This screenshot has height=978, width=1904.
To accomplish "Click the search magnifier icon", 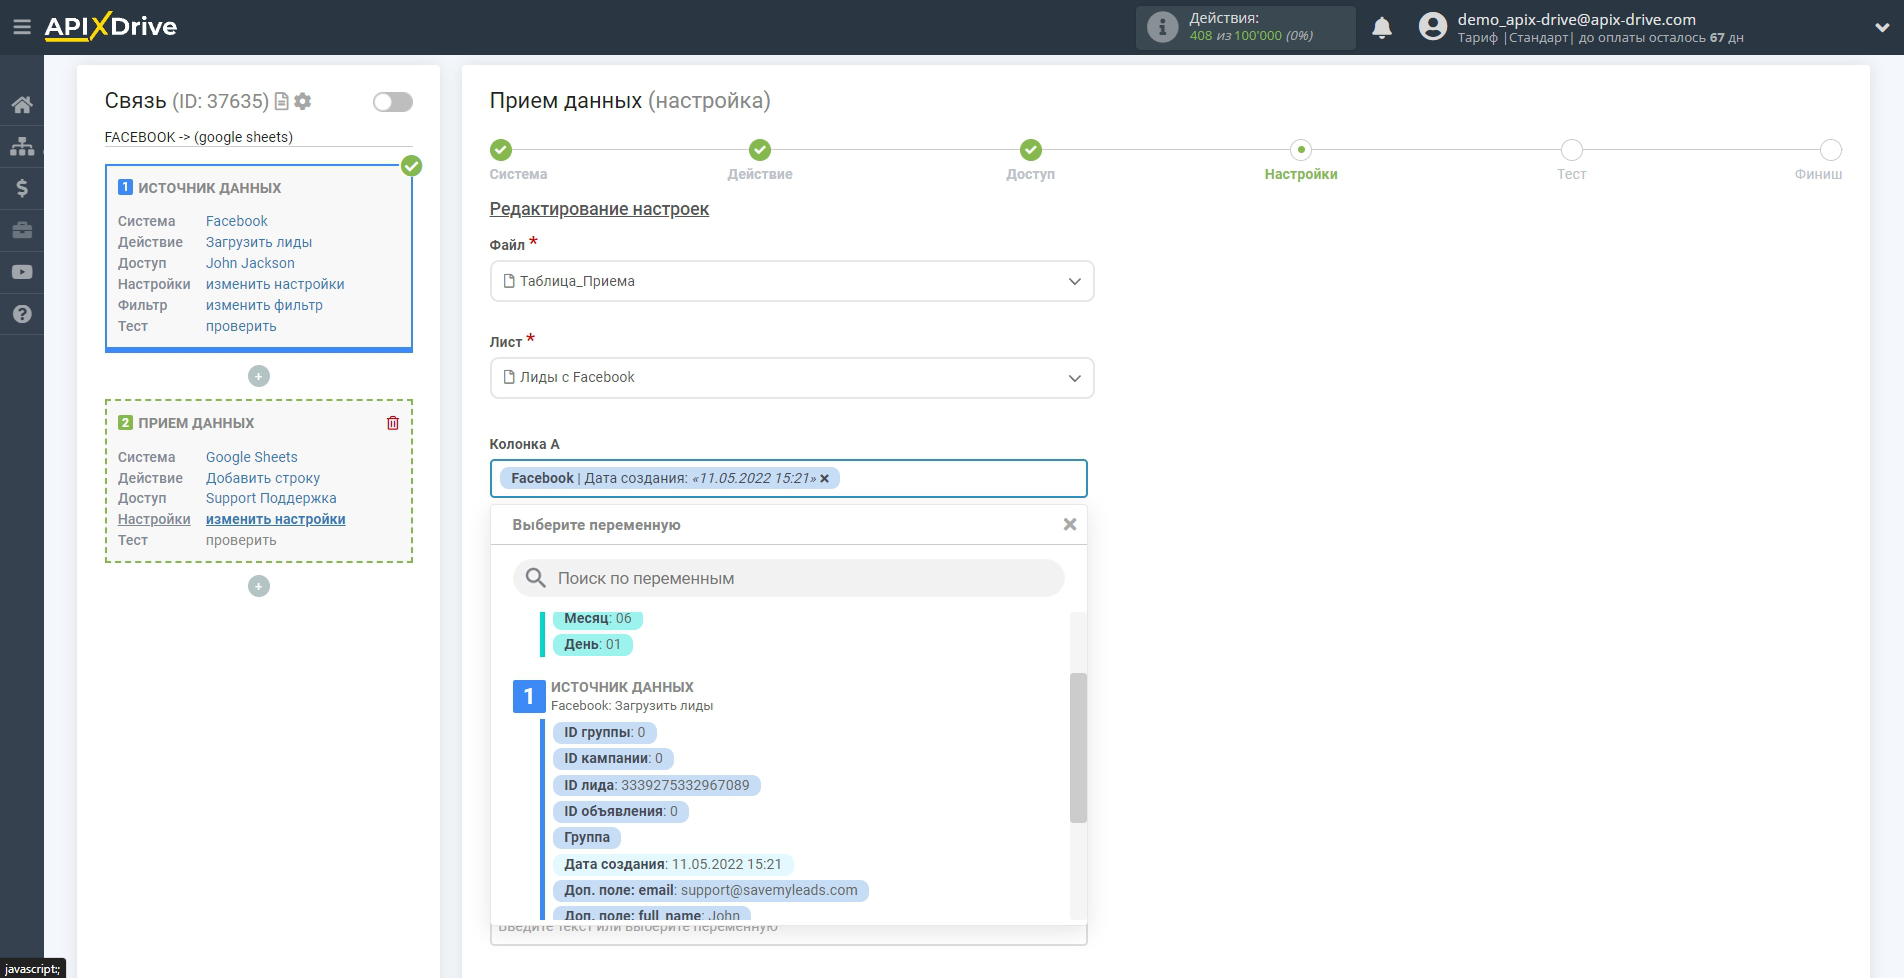I will pyautogui.click(x=536, y=578).
